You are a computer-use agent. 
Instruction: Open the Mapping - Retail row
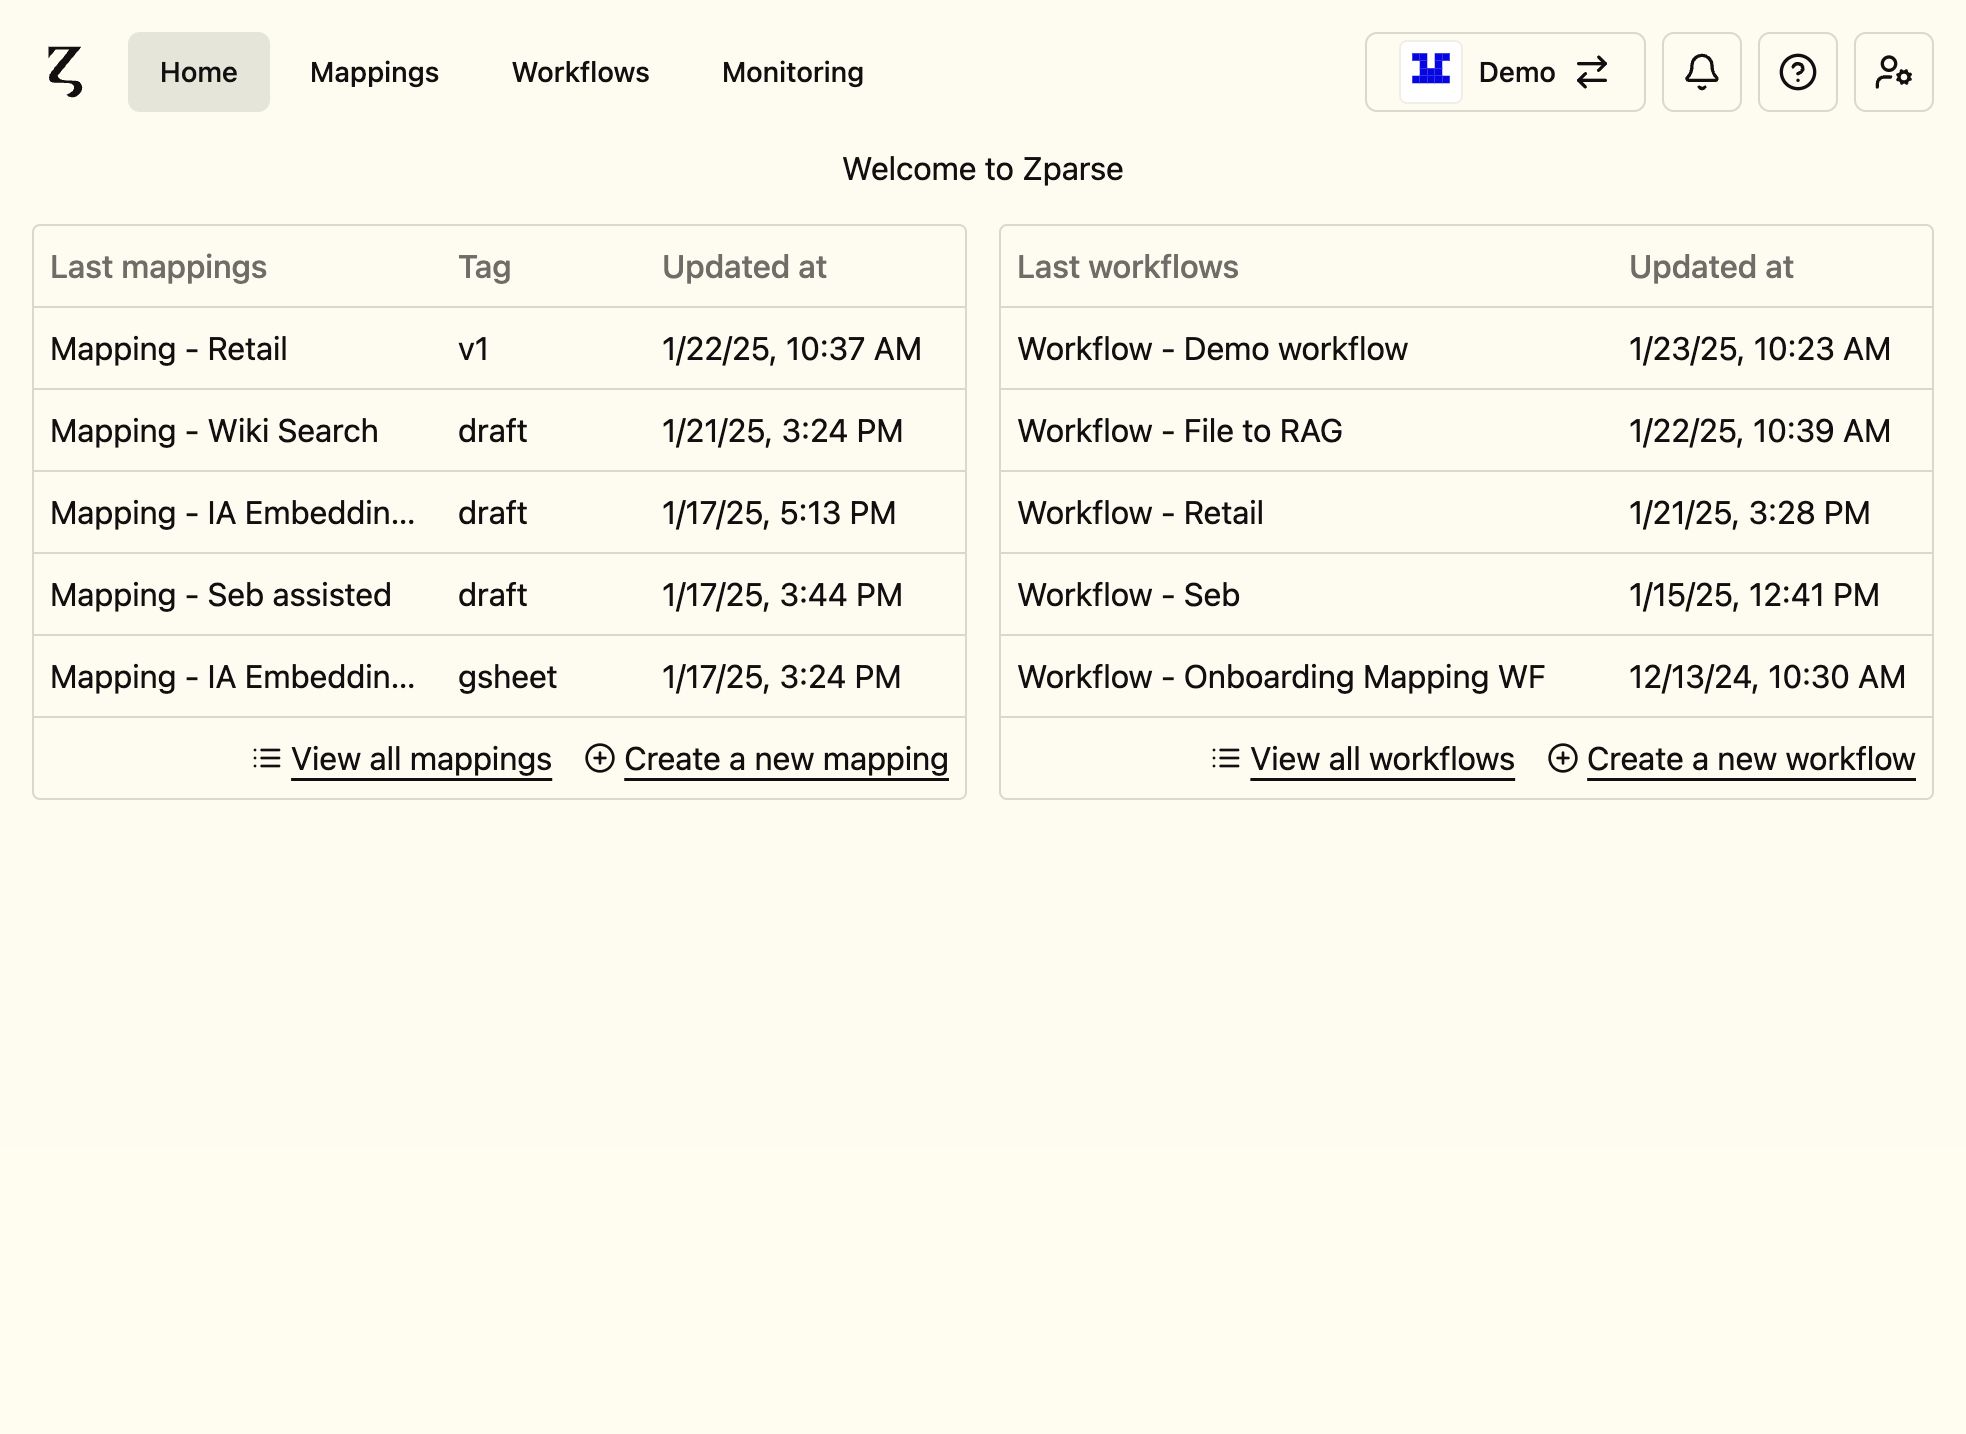(x=499, y=349)
